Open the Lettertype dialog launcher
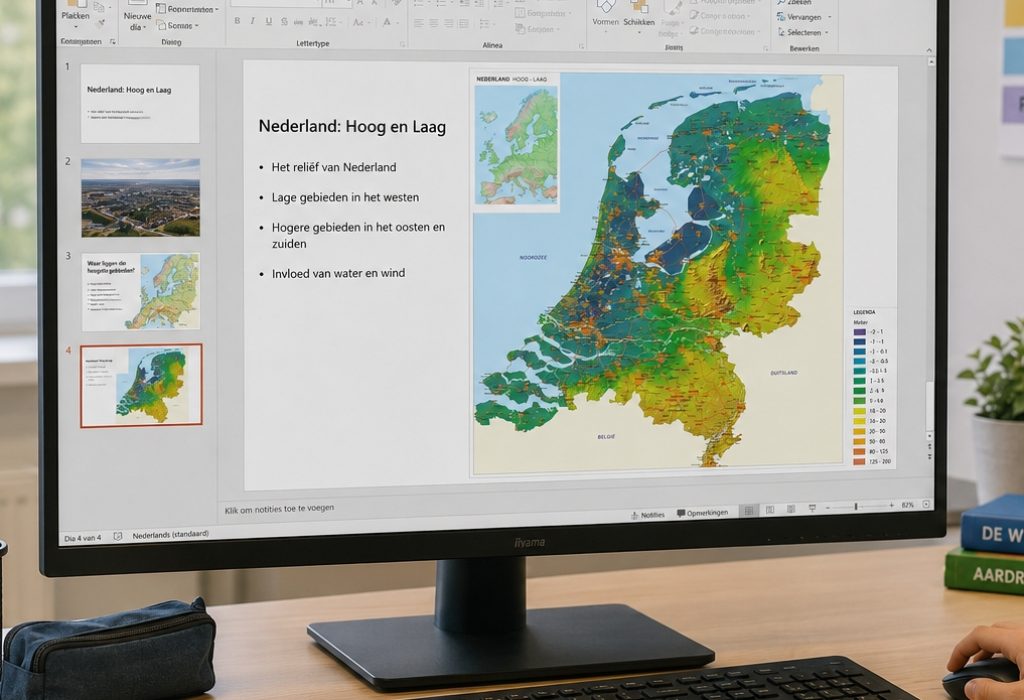This screenshot has height=700, width=1024. (402, 44)
